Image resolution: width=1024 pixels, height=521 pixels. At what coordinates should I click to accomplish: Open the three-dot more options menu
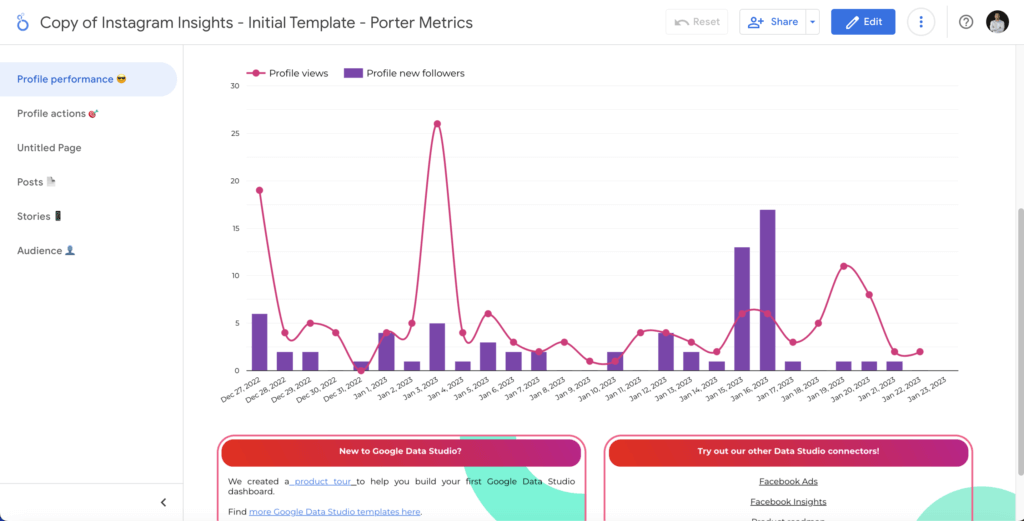pyautogui.click(x=921, y=22)
